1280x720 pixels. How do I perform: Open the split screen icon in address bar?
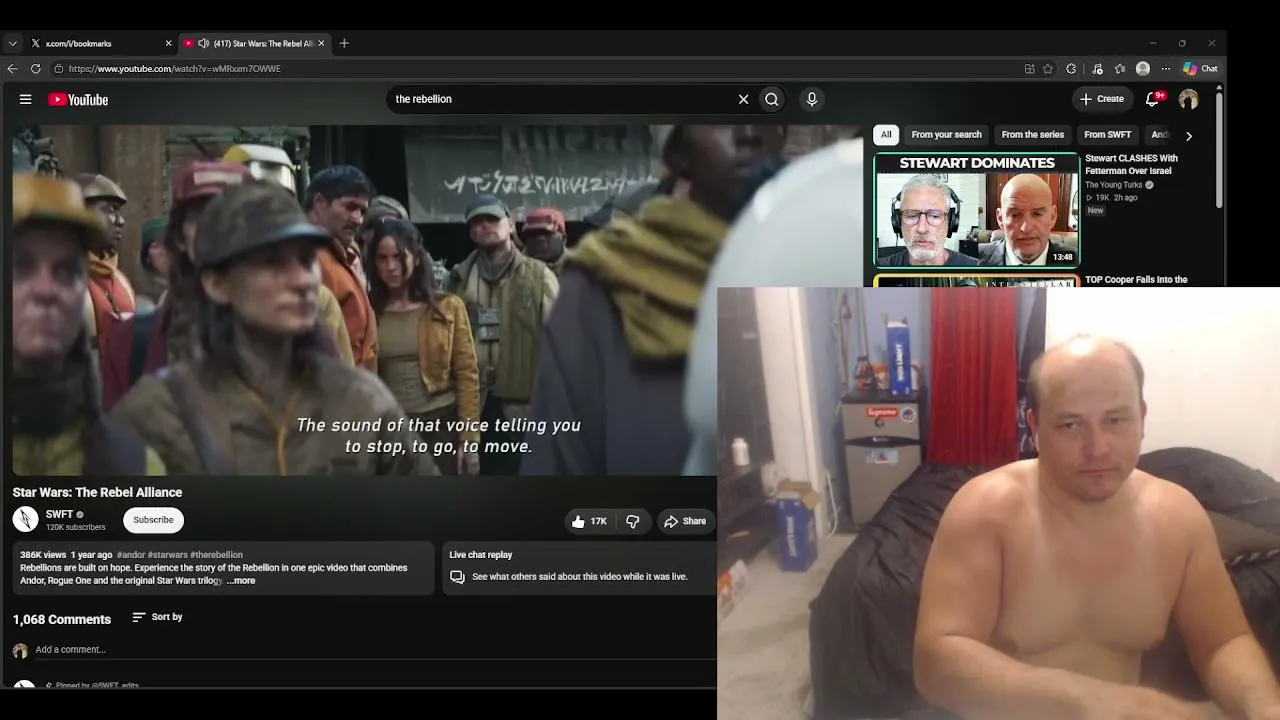point(1029,69)
